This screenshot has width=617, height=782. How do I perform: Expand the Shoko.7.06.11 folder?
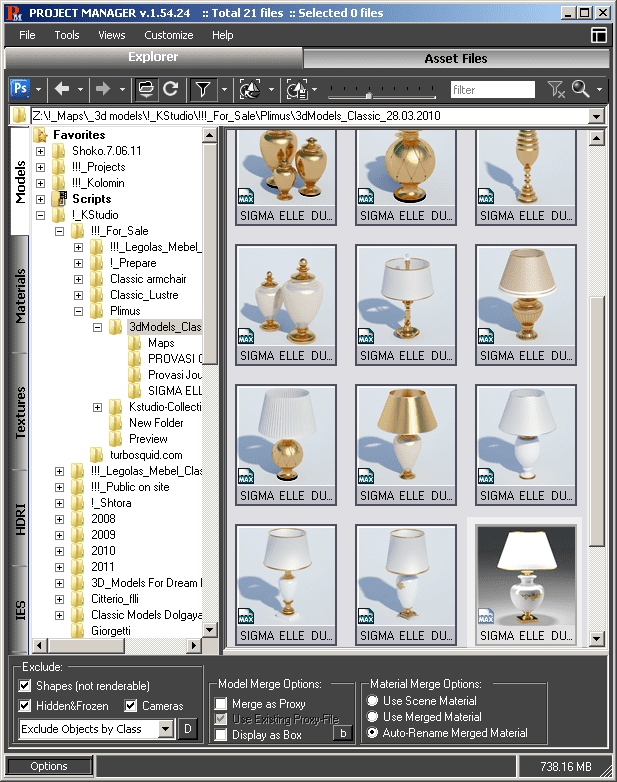pos(40,151)
